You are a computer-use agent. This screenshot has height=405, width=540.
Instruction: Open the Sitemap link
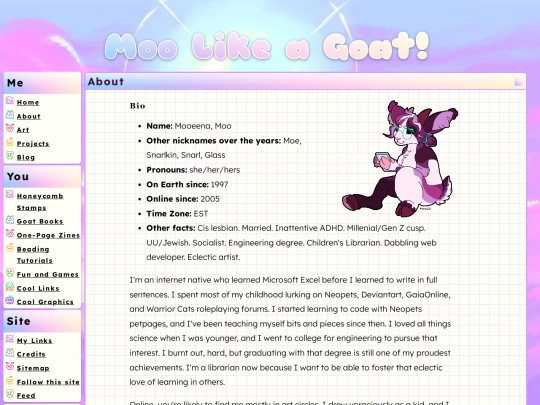pos(33,368)
